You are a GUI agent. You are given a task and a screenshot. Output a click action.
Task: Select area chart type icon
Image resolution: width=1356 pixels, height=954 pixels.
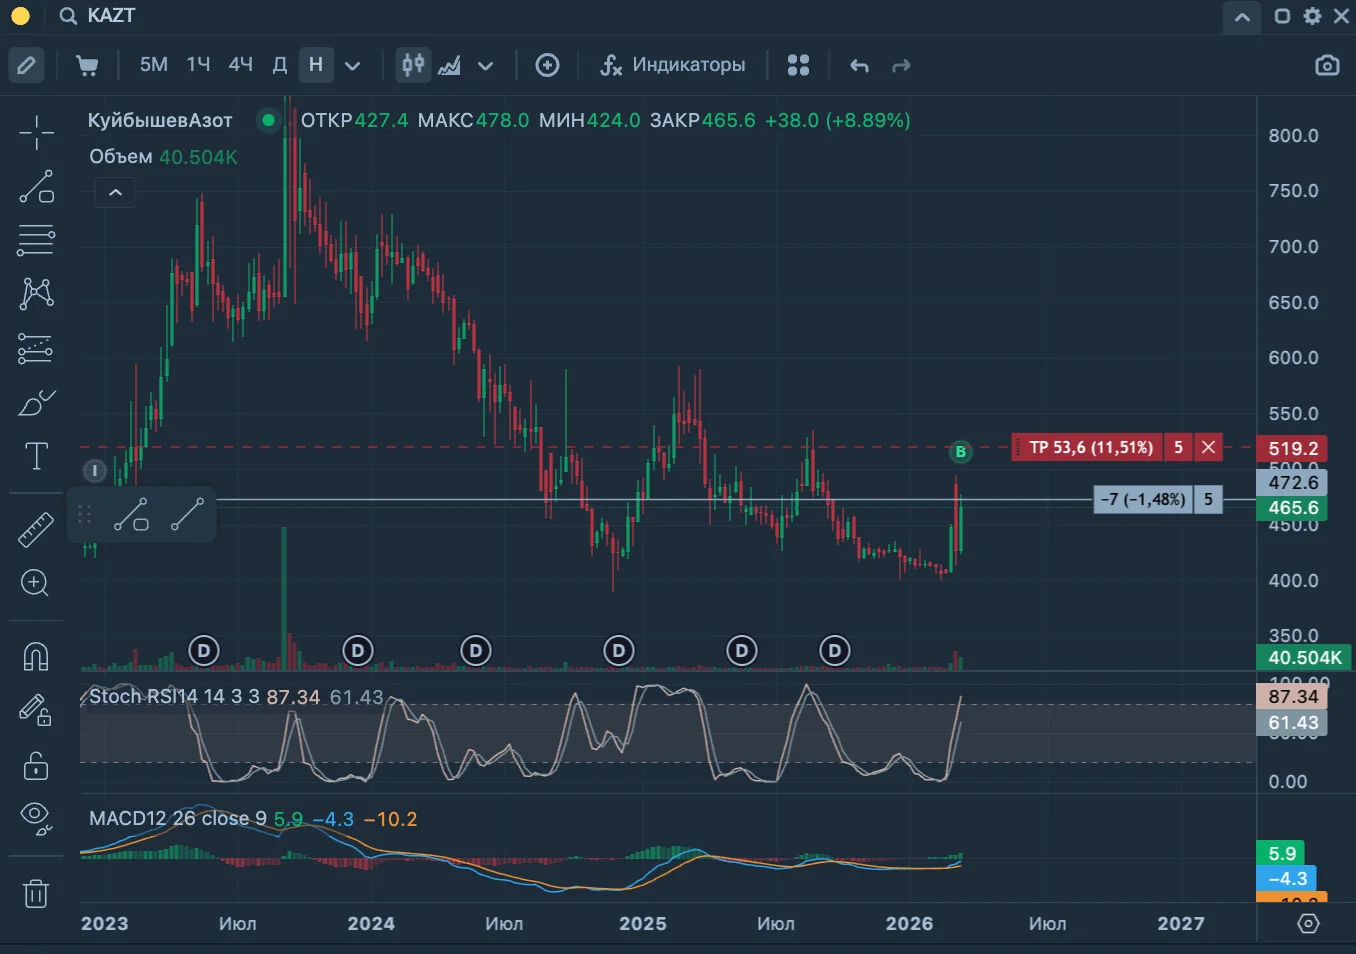pos(450,66)
